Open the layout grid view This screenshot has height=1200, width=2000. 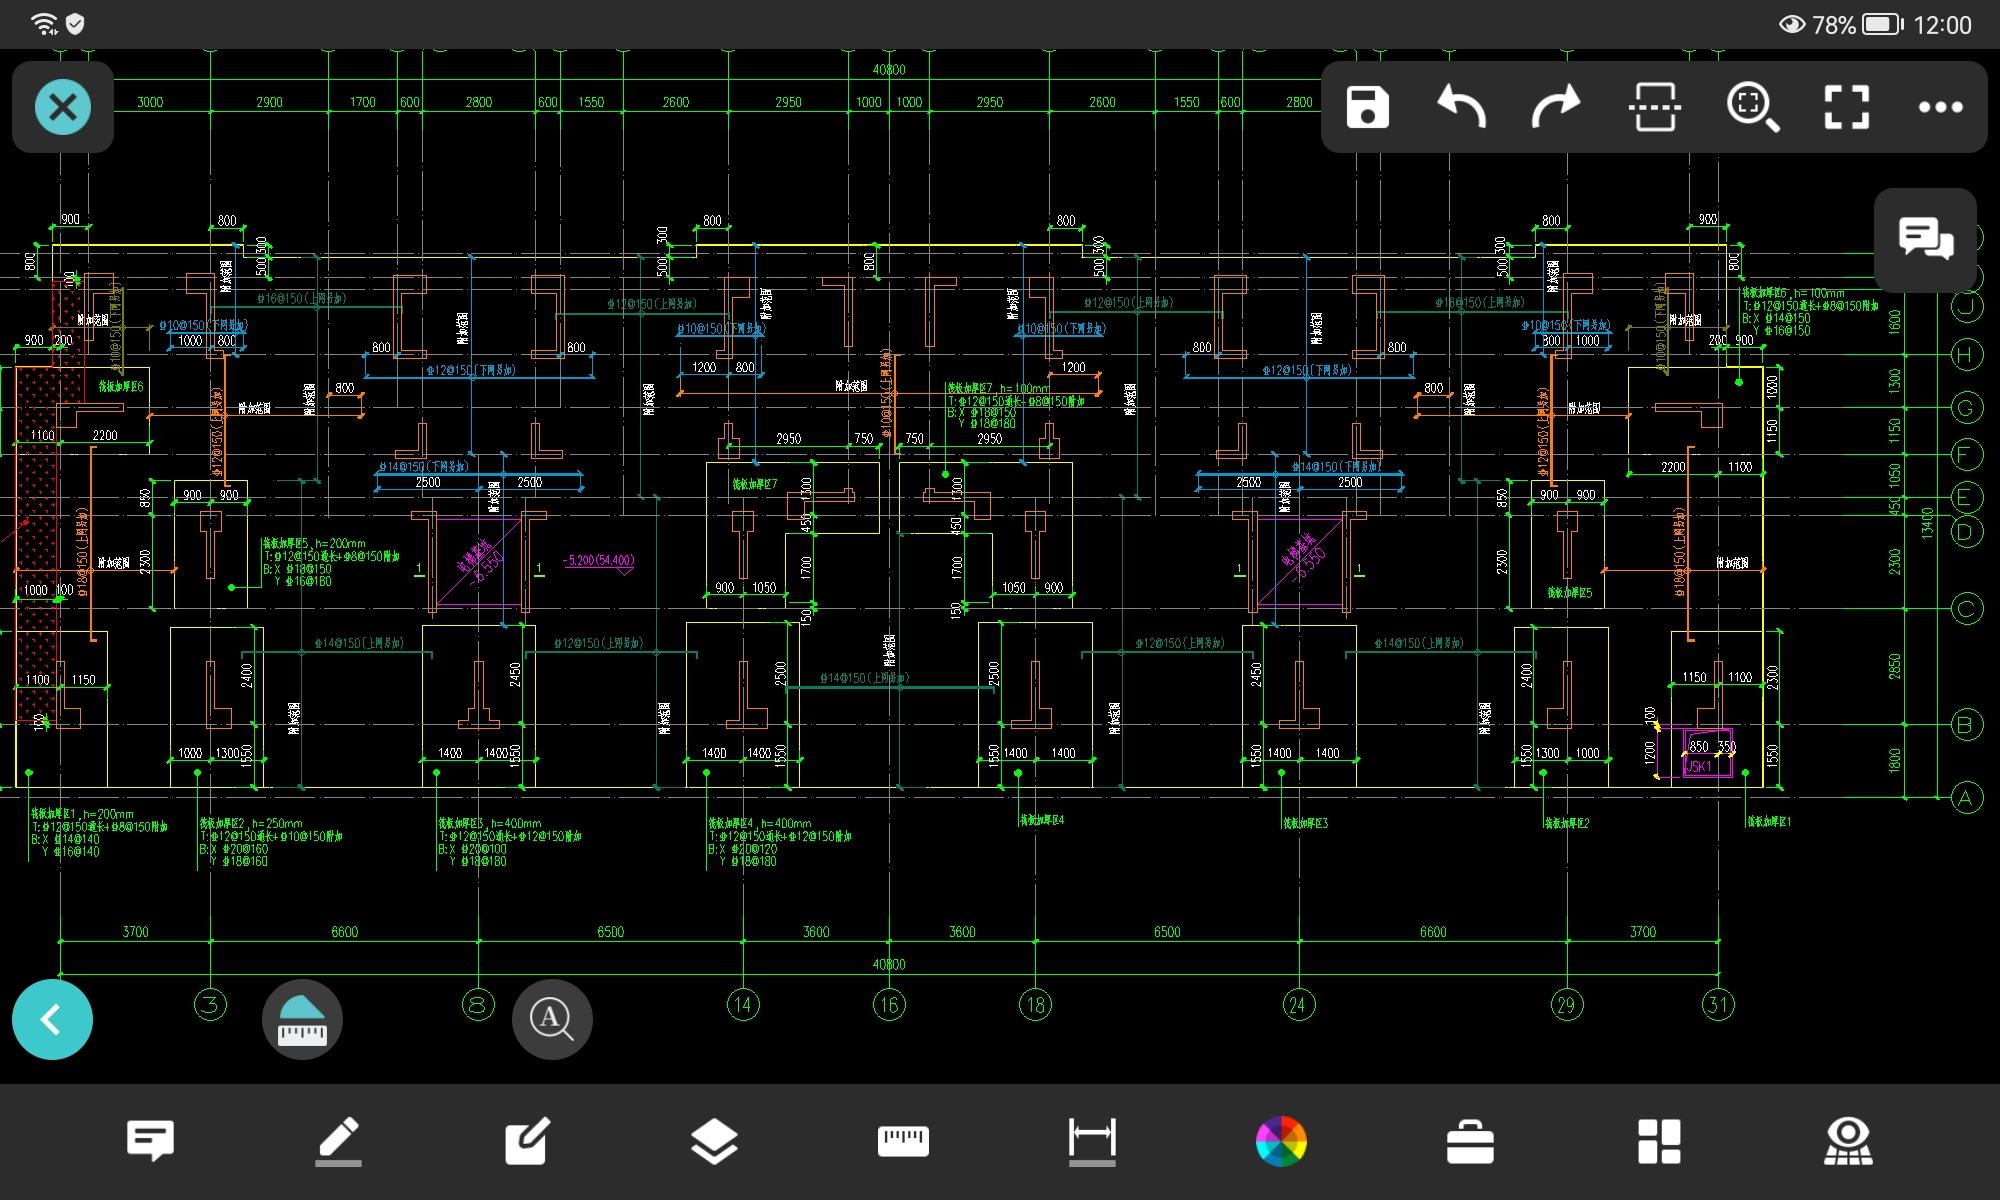pos(1659,1141)
